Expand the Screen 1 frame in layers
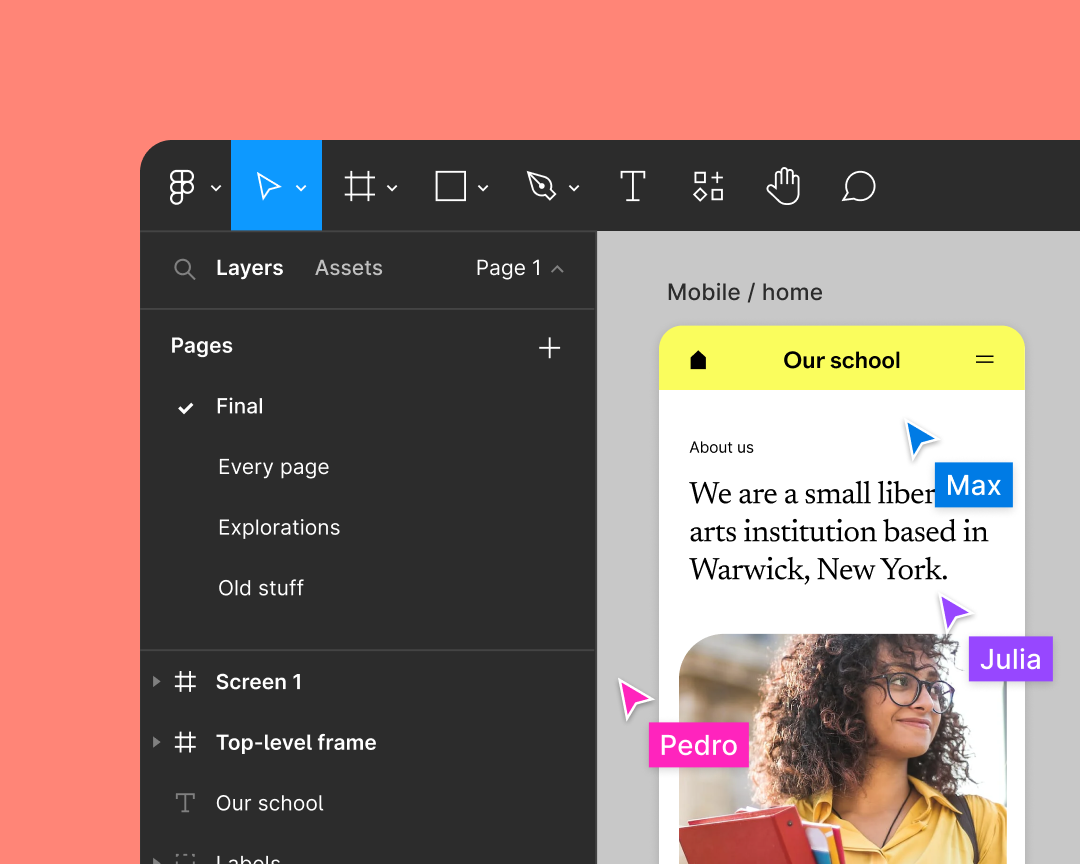 click(156, 682)
